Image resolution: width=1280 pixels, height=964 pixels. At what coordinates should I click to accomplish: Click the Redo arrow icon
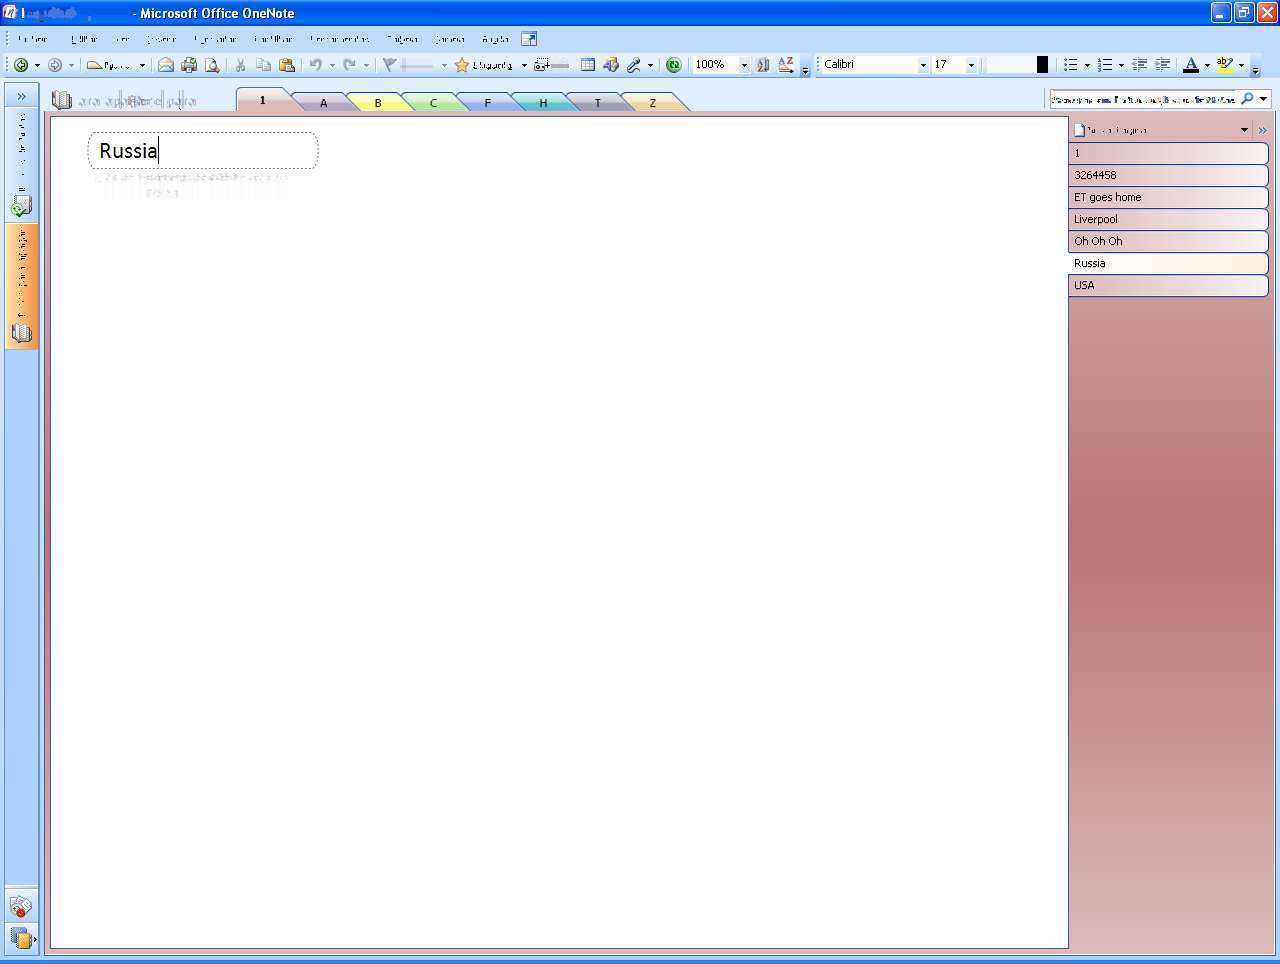[349, 65]
